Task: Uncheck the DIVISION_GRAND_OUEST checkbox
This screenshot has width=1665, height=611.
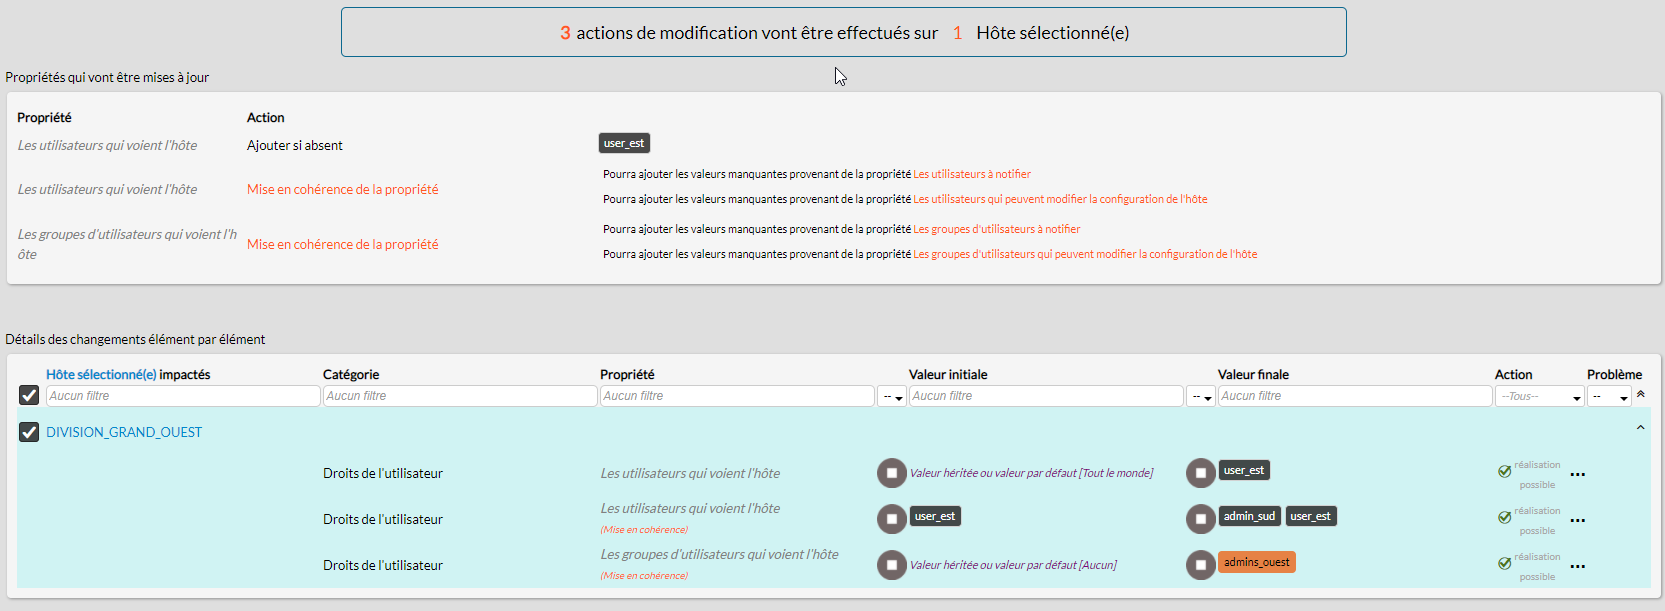Action: pyautogui.click(x=29, y=432)
